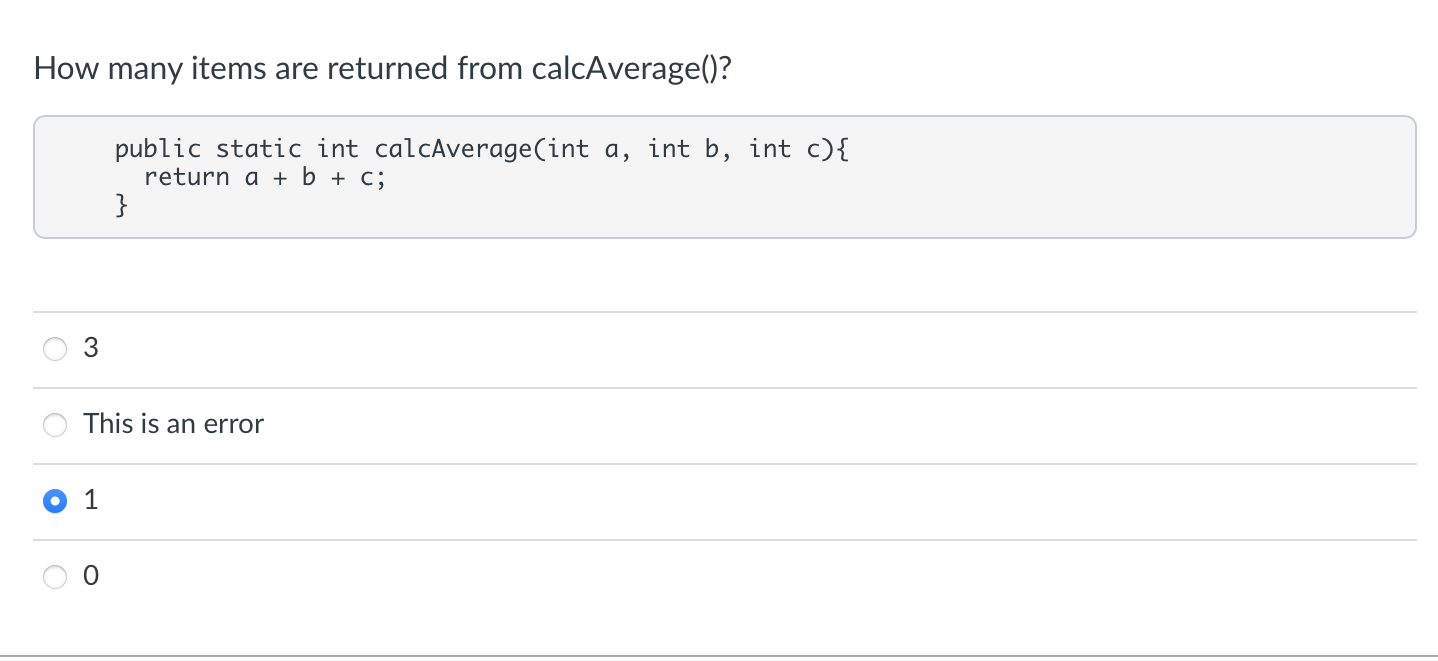Click the "static" keyword in the code
Viewport: 1438px width, 661px height.
pos(259,149)
